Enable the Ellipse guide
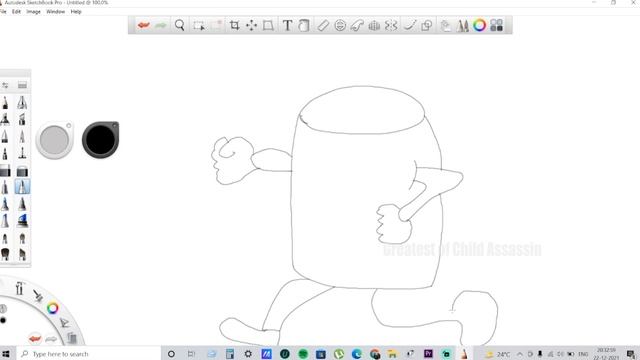Screen dimensions: 640x360 pyautogui.click(x=340, y=25)
